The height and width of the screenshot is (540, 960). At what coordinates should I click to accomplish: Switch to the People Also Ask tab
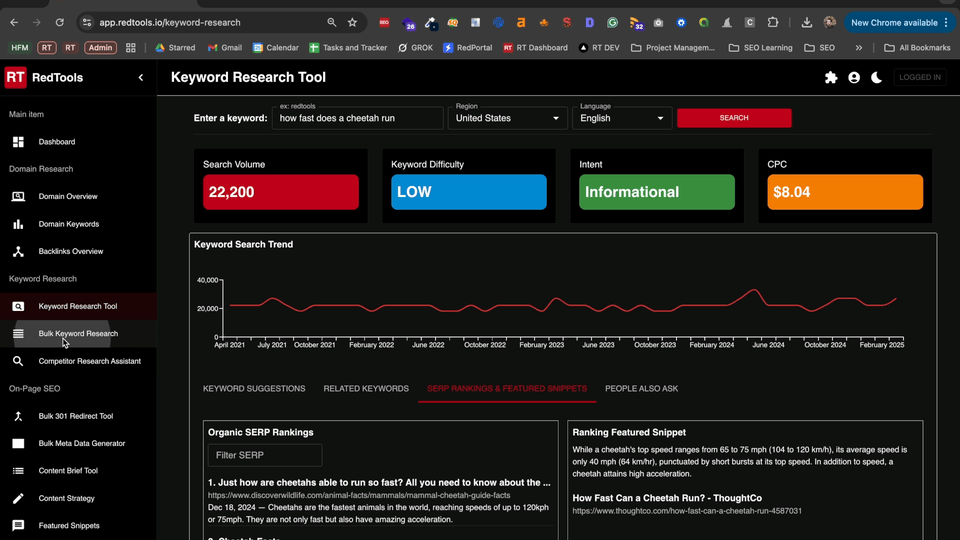coord(641,388)
